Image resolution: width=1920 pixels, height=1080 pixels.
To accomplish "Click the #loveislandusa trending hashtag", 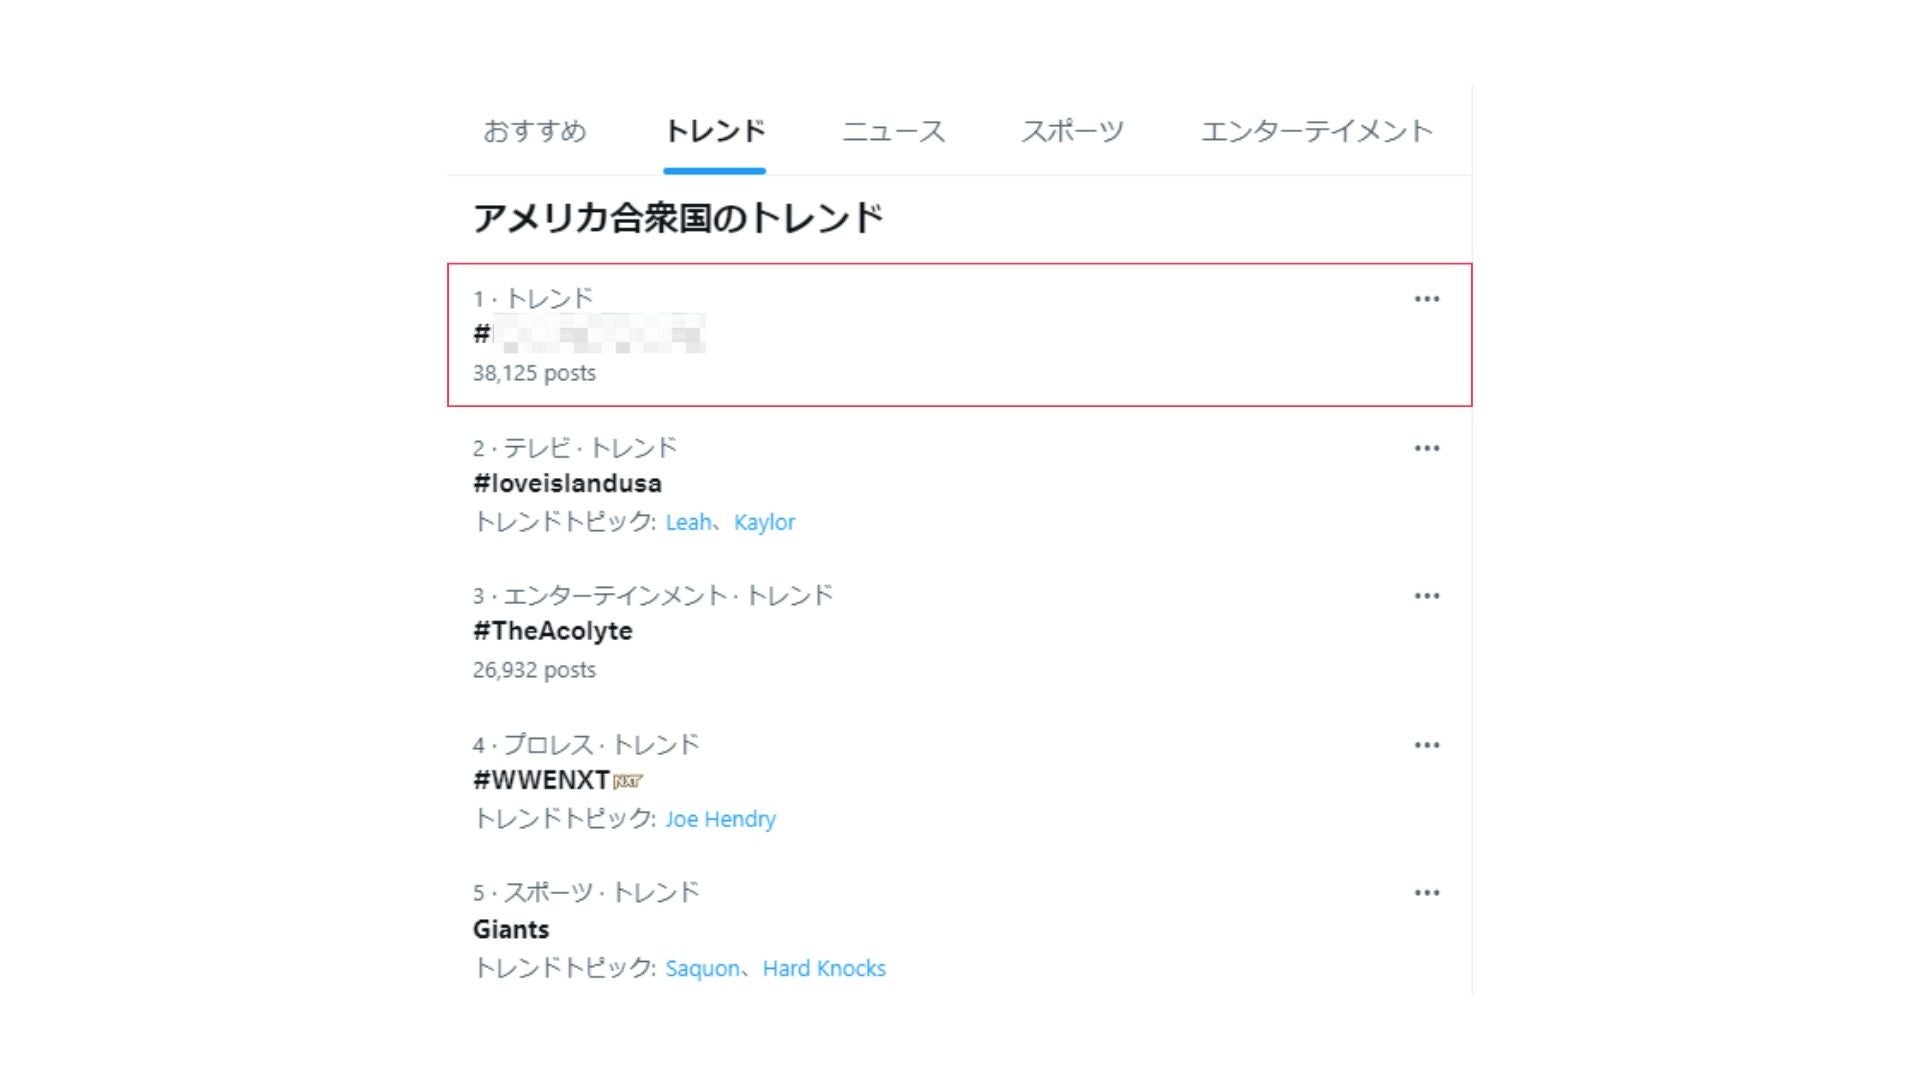I will coord(567,484).
